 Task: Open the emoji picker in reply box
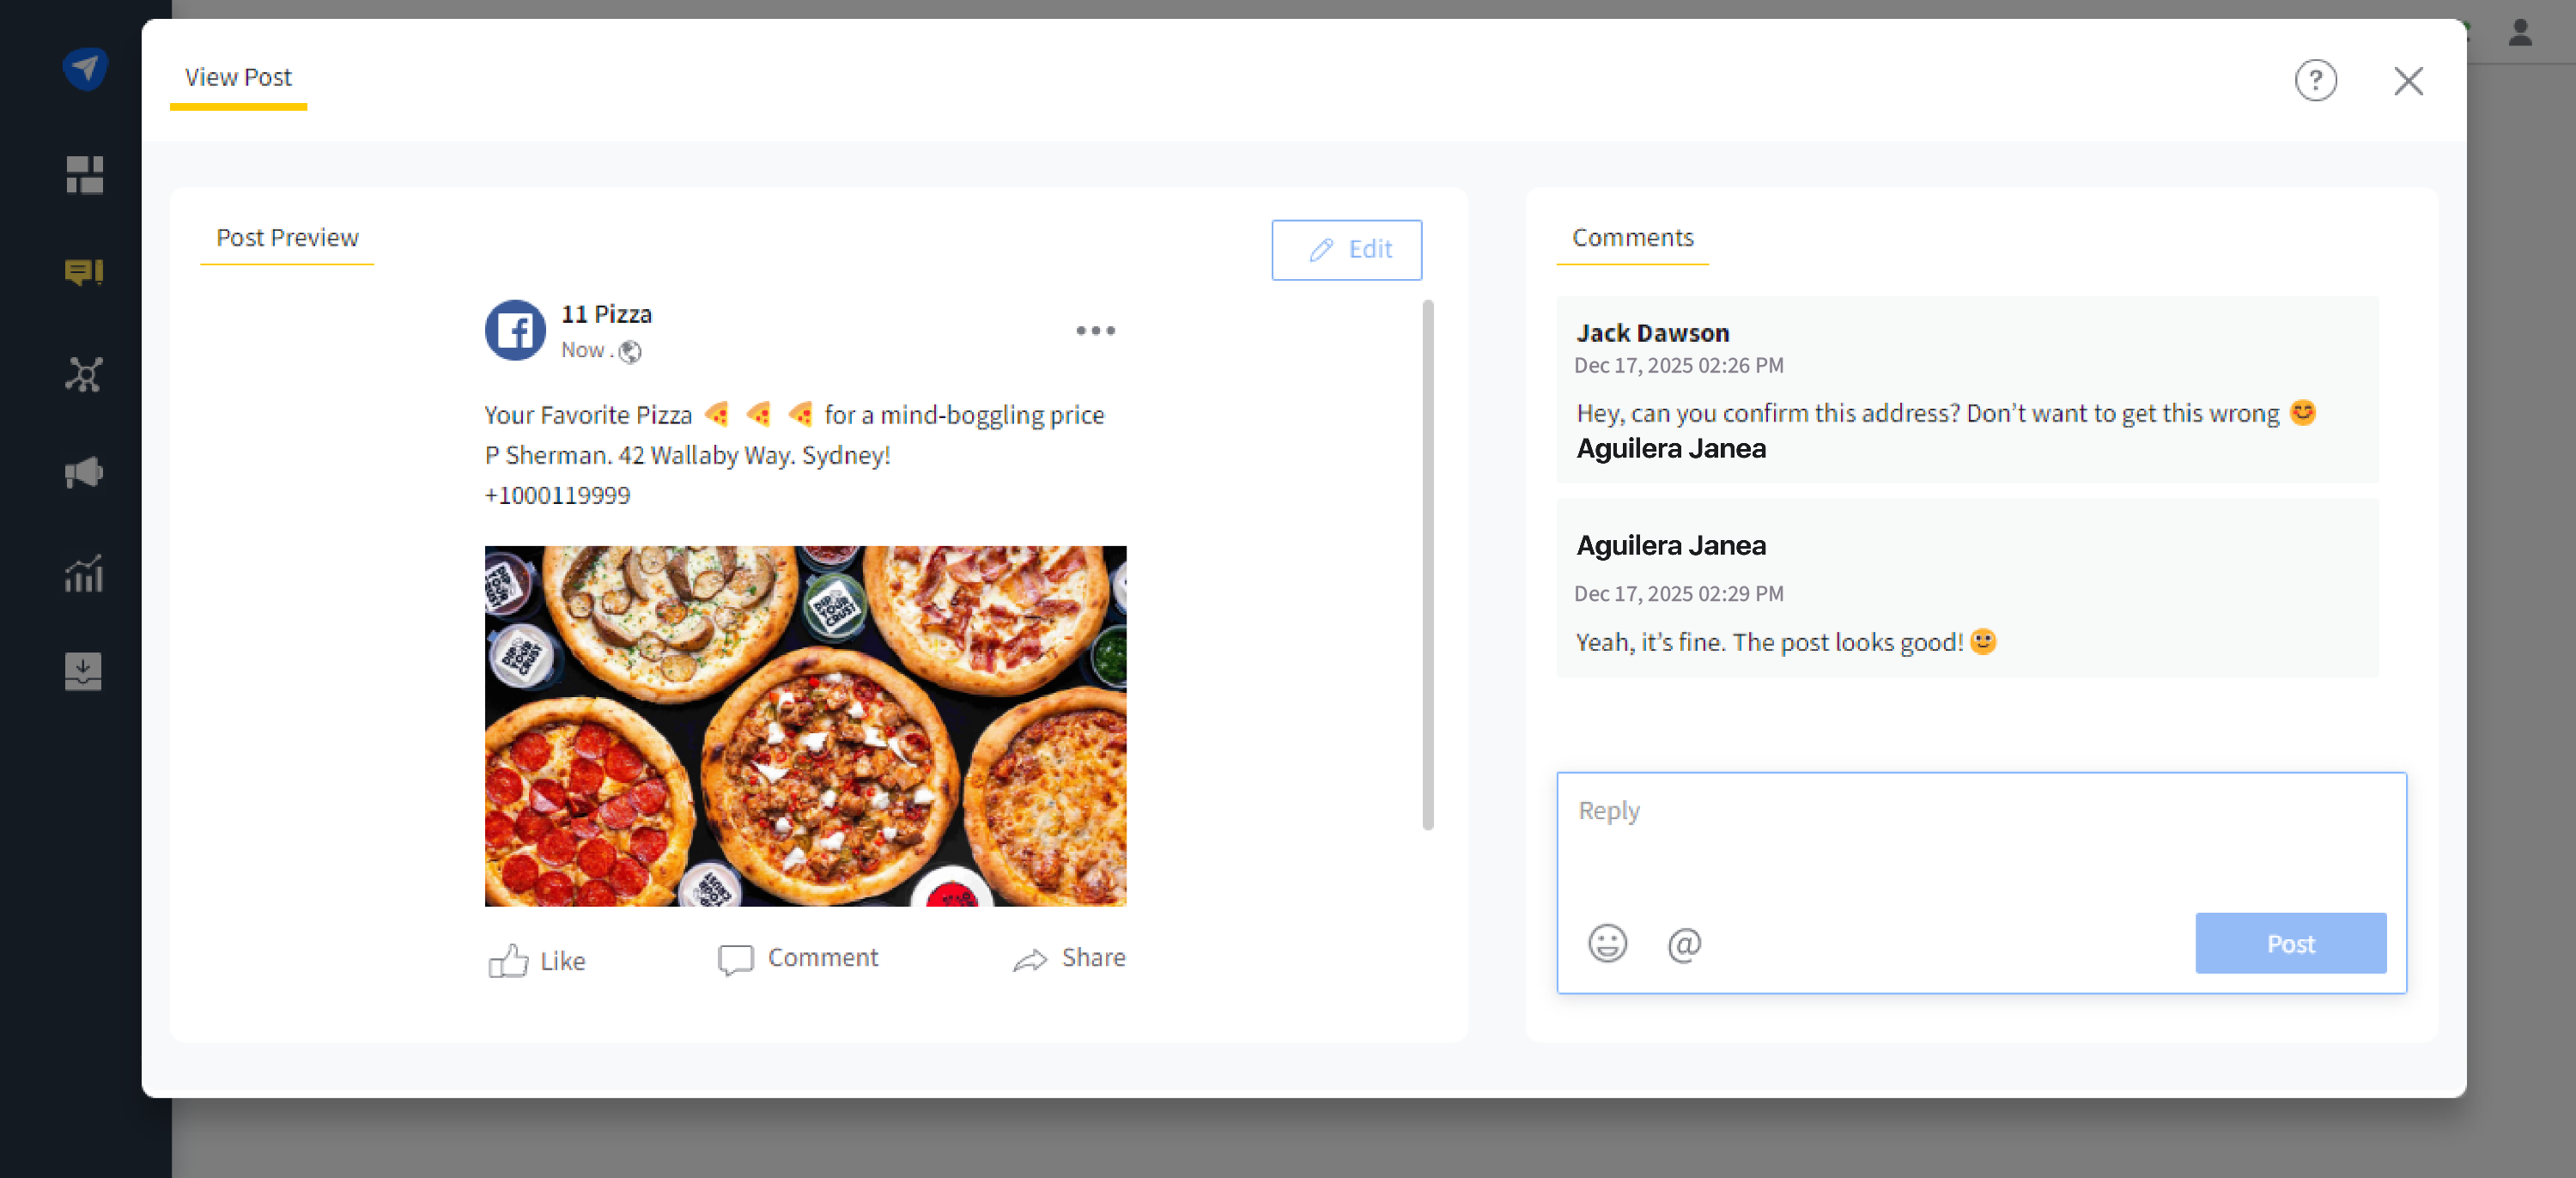(x=1607, y=943)
